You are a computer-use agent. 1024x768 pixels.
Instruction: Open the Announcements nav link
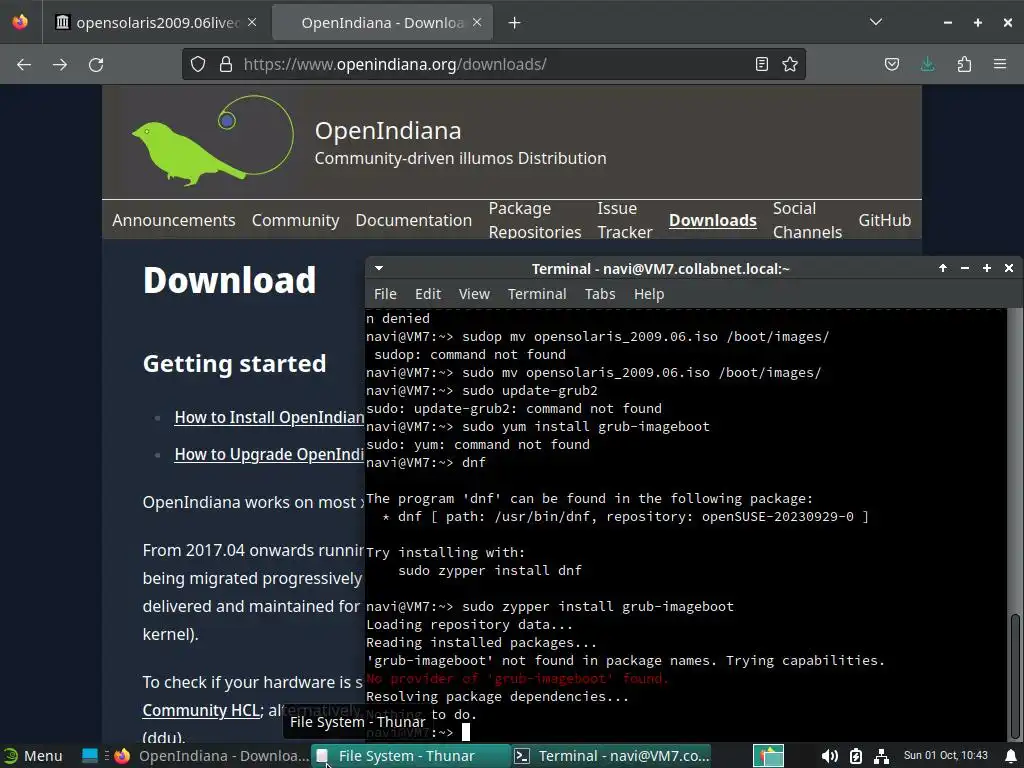(174, 220)
